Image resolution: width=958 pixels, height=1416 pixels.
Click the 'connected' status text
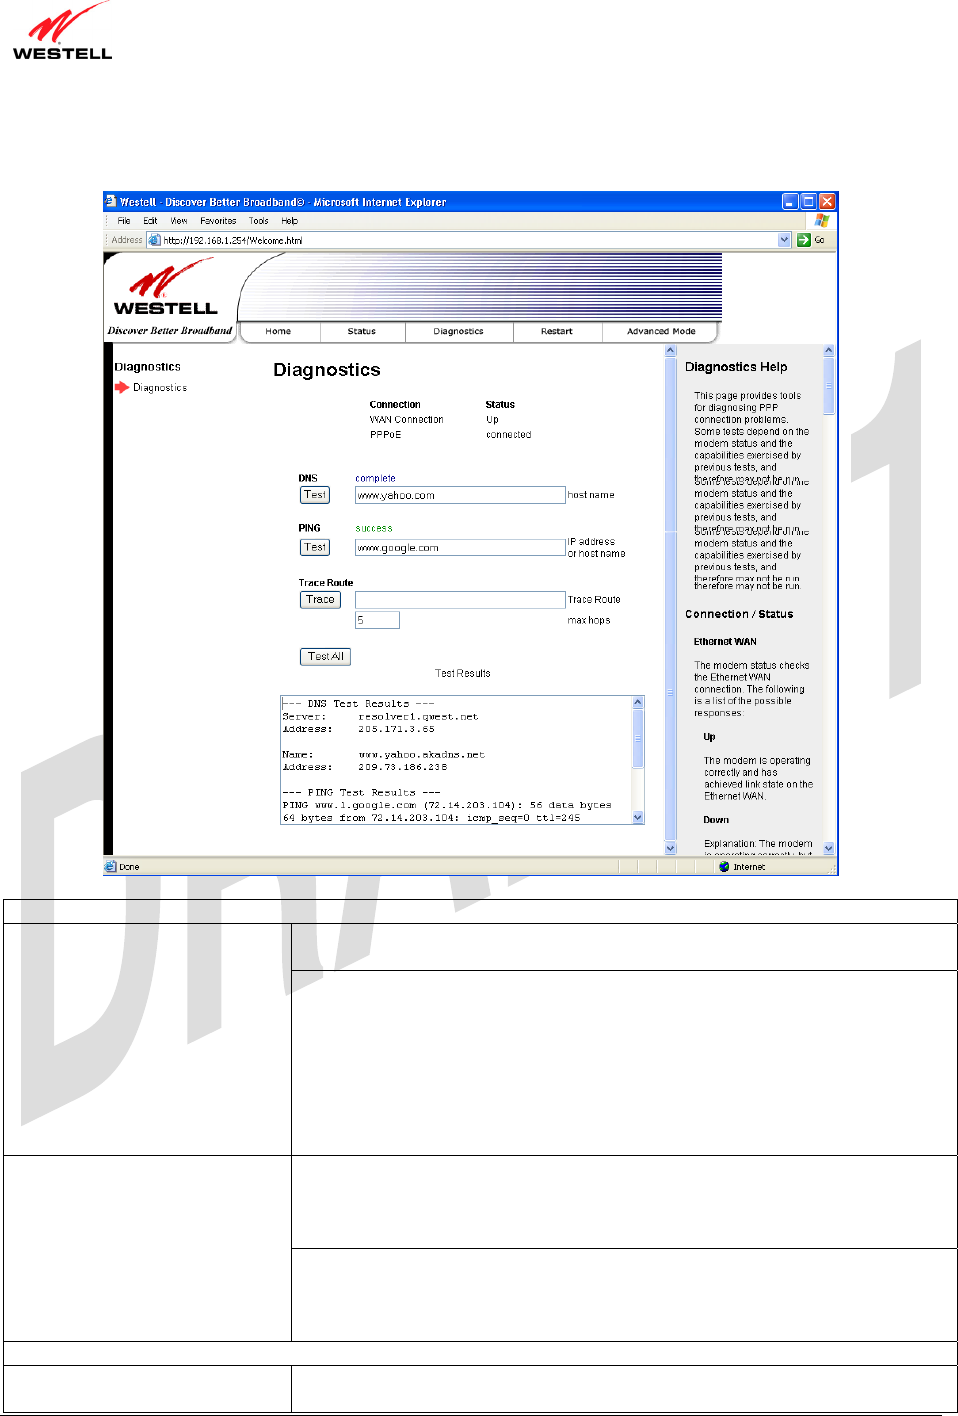pyautogui.click(x=508, y=435)
